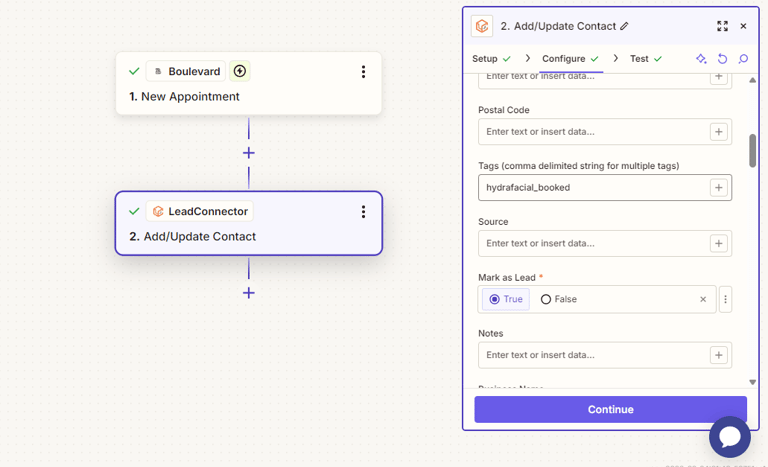Viewport: 768px width, 467px height.
Task: Open the chat support bubble
Action: point(730,437)
